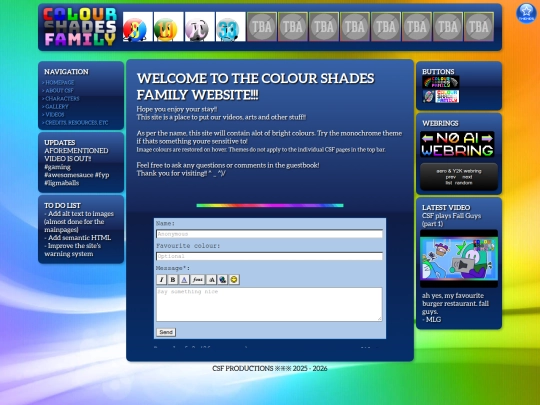
Task: Open the red and blue character page
Action: click(137, 27)
